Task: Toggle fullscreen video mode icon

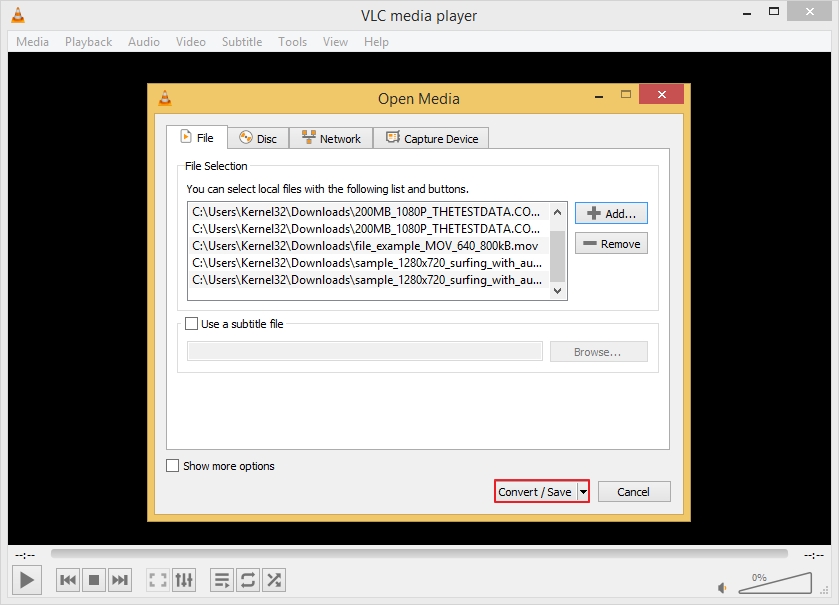Action: pos(157,580)
